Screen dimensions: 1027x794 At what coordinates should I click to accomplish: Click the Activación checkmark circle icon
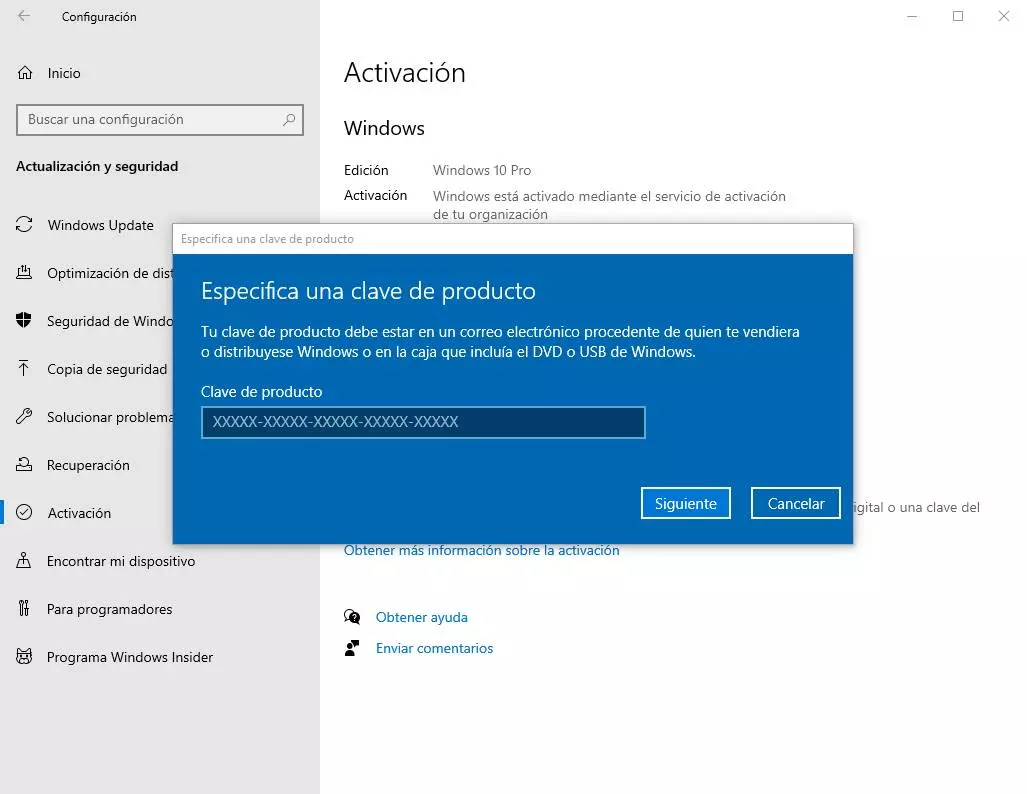24,512
